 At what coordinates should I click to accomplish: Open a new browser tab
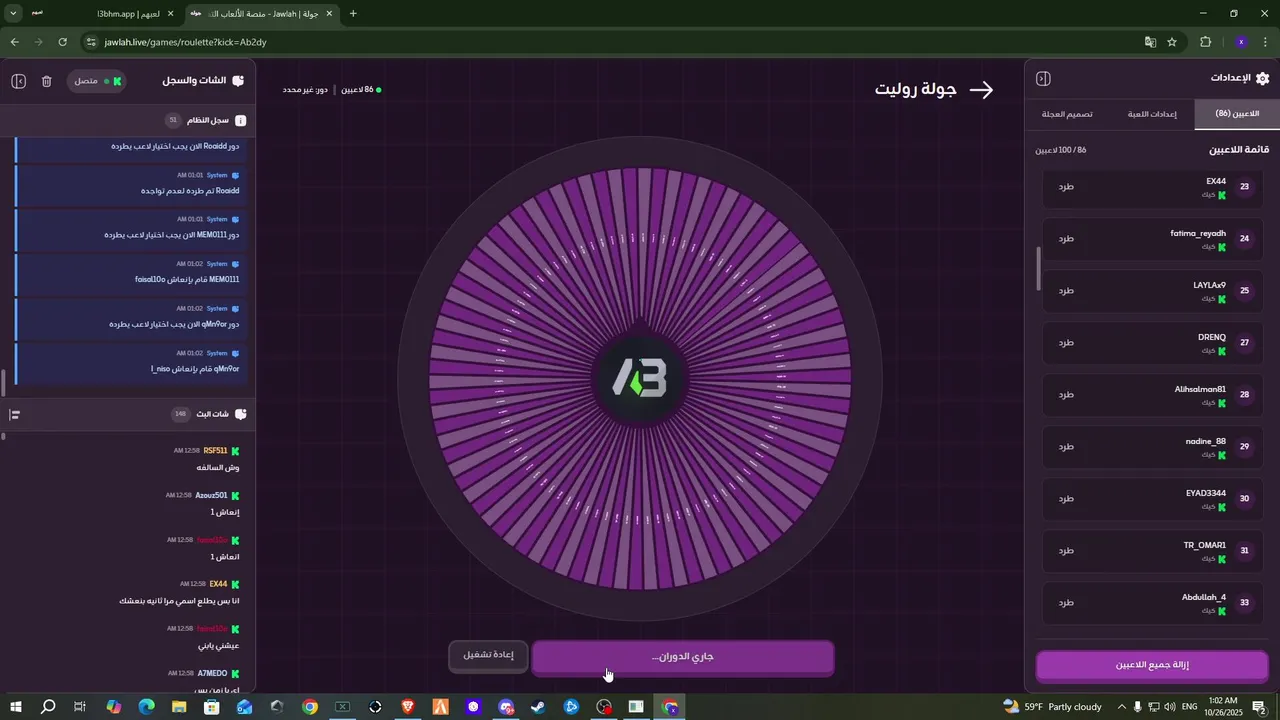353,14
